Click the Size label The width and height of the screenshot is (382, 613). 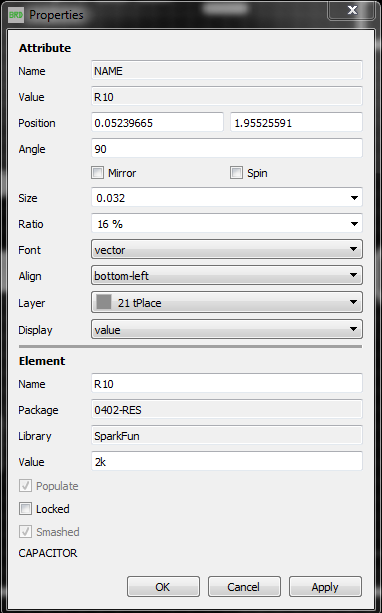point(28,198)
